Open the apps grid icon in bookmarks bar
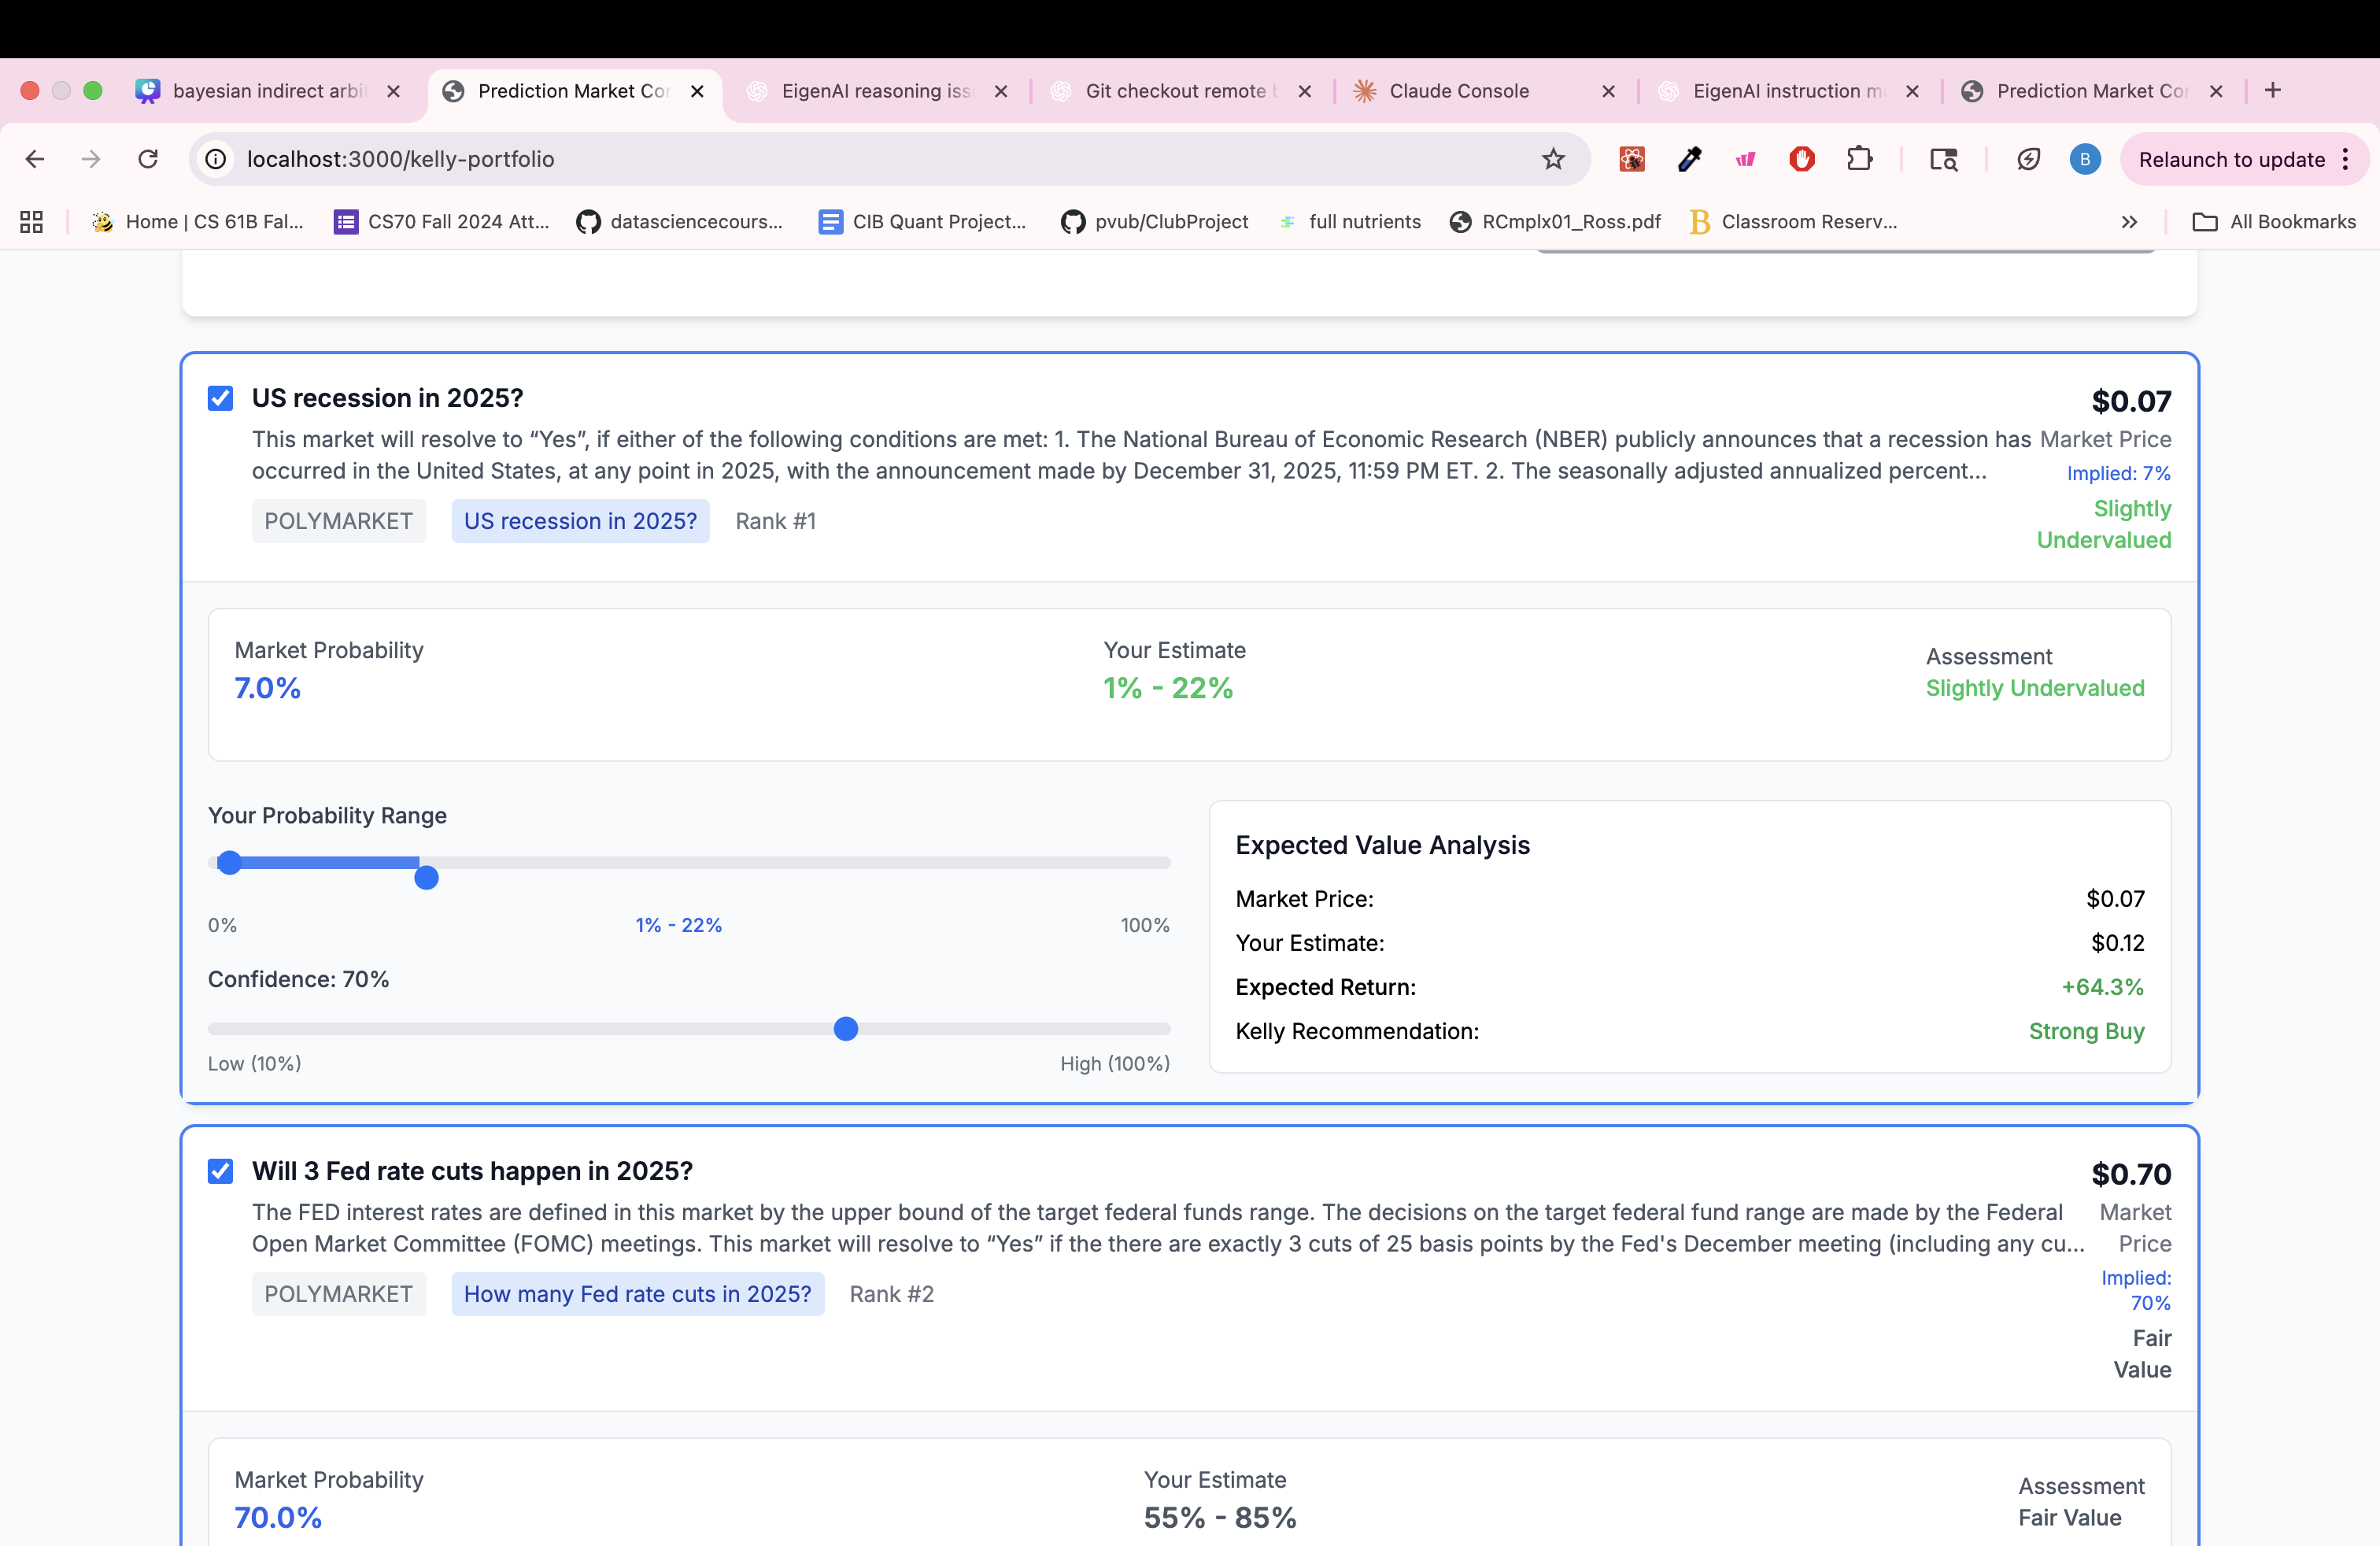The height and width of the screenshot is (1546, 2380). pos(32,222)
